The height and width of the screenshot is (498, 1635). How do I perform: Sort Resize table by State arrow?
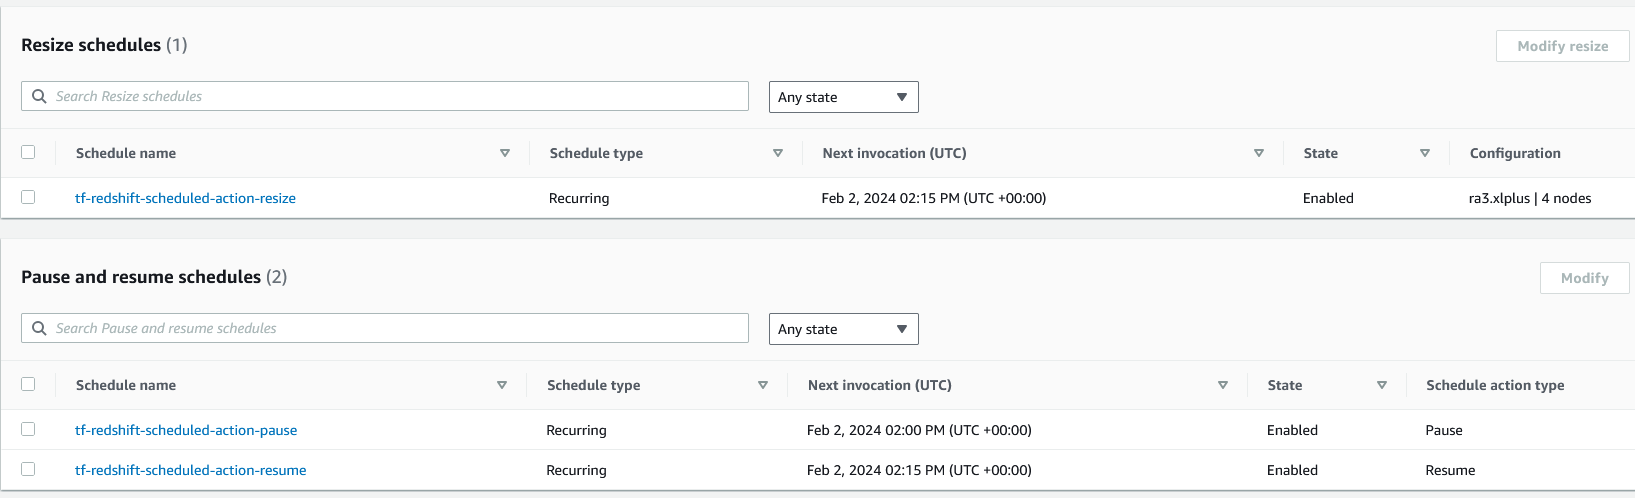pos(1425,153)
